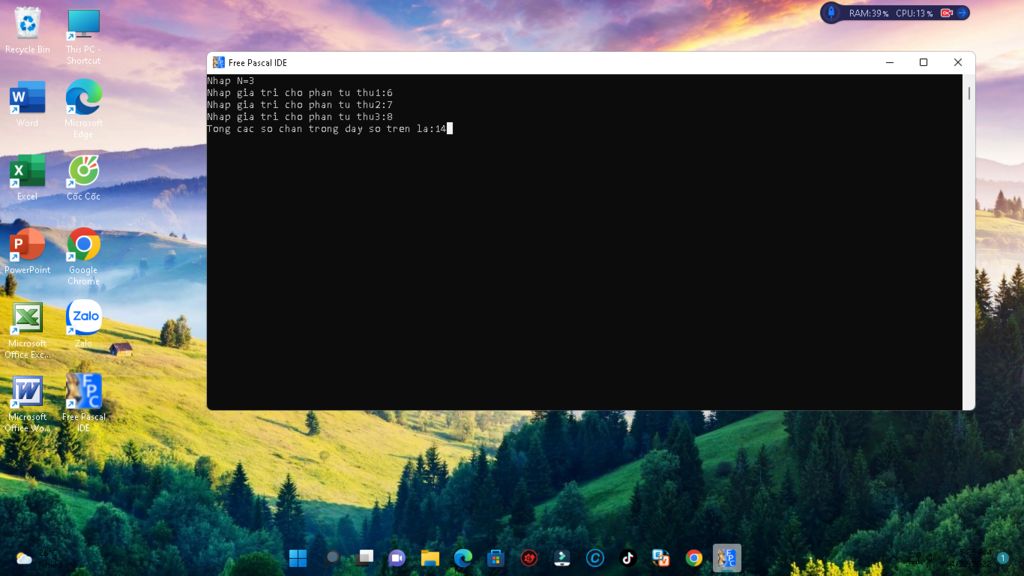Screen dimensions: 1024x576
Task: Maximize the Free Pascal IDE window
Action: (x=923, y=62)
